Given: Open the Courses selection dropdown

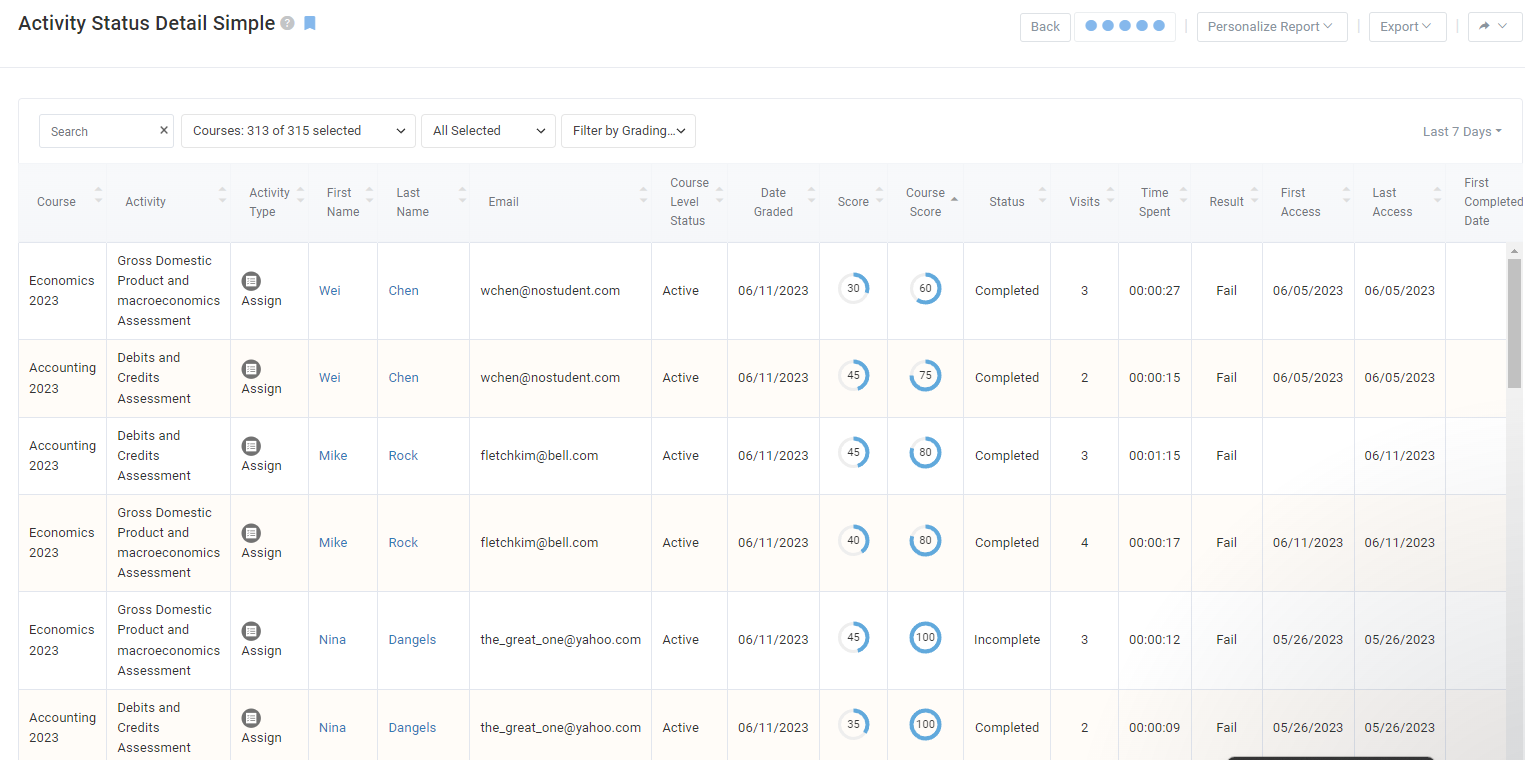Looking at the screenshot, I should pyautogui.click(x=298, y=131).
